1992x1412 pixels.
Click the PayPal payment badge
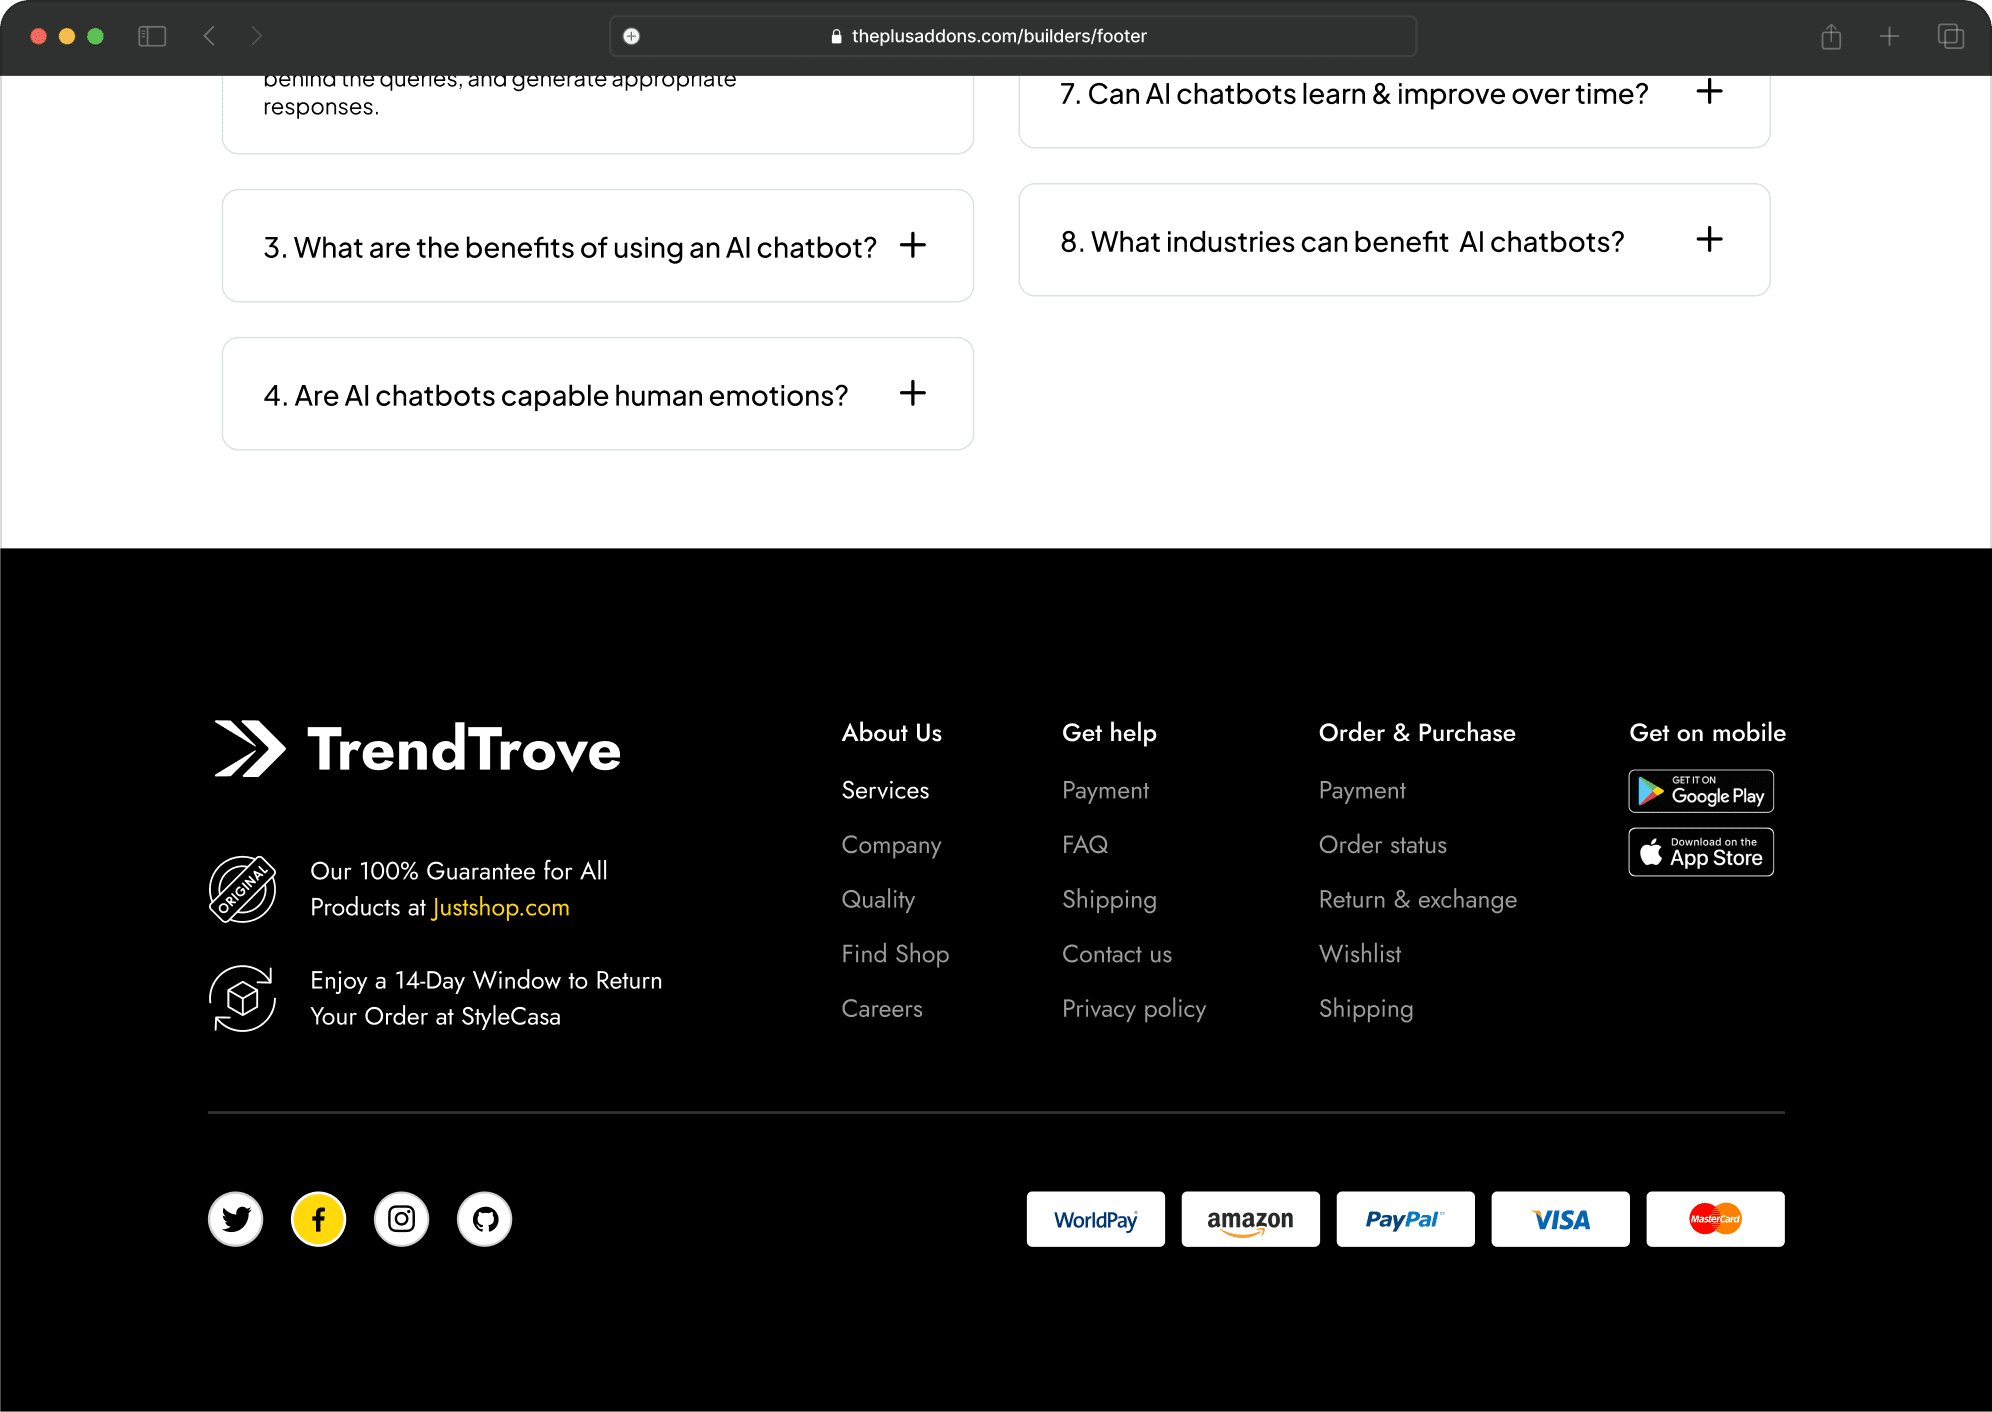[1405, 1219]
